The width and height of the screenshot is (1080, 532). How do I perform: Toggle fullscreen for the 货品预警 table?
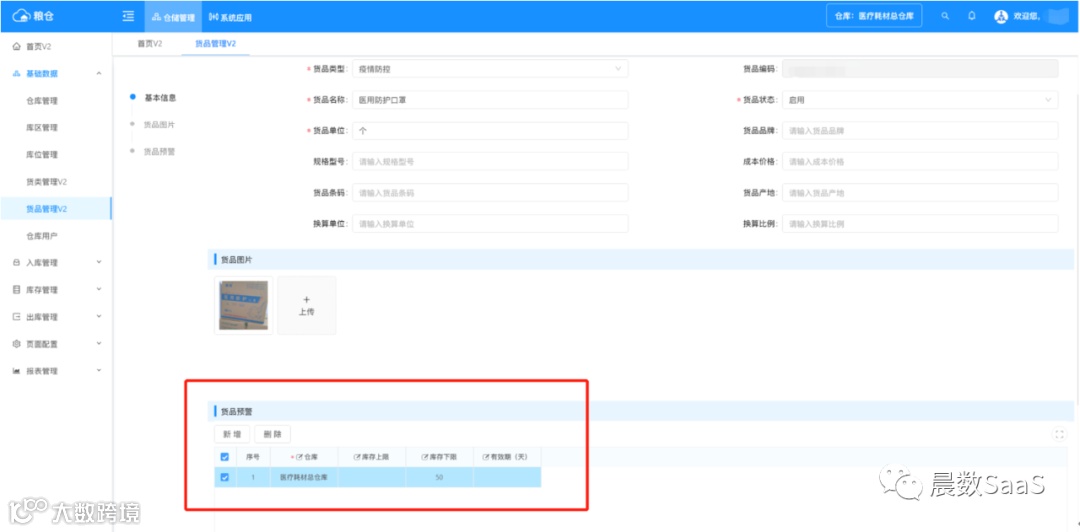tap(1059, 434)
